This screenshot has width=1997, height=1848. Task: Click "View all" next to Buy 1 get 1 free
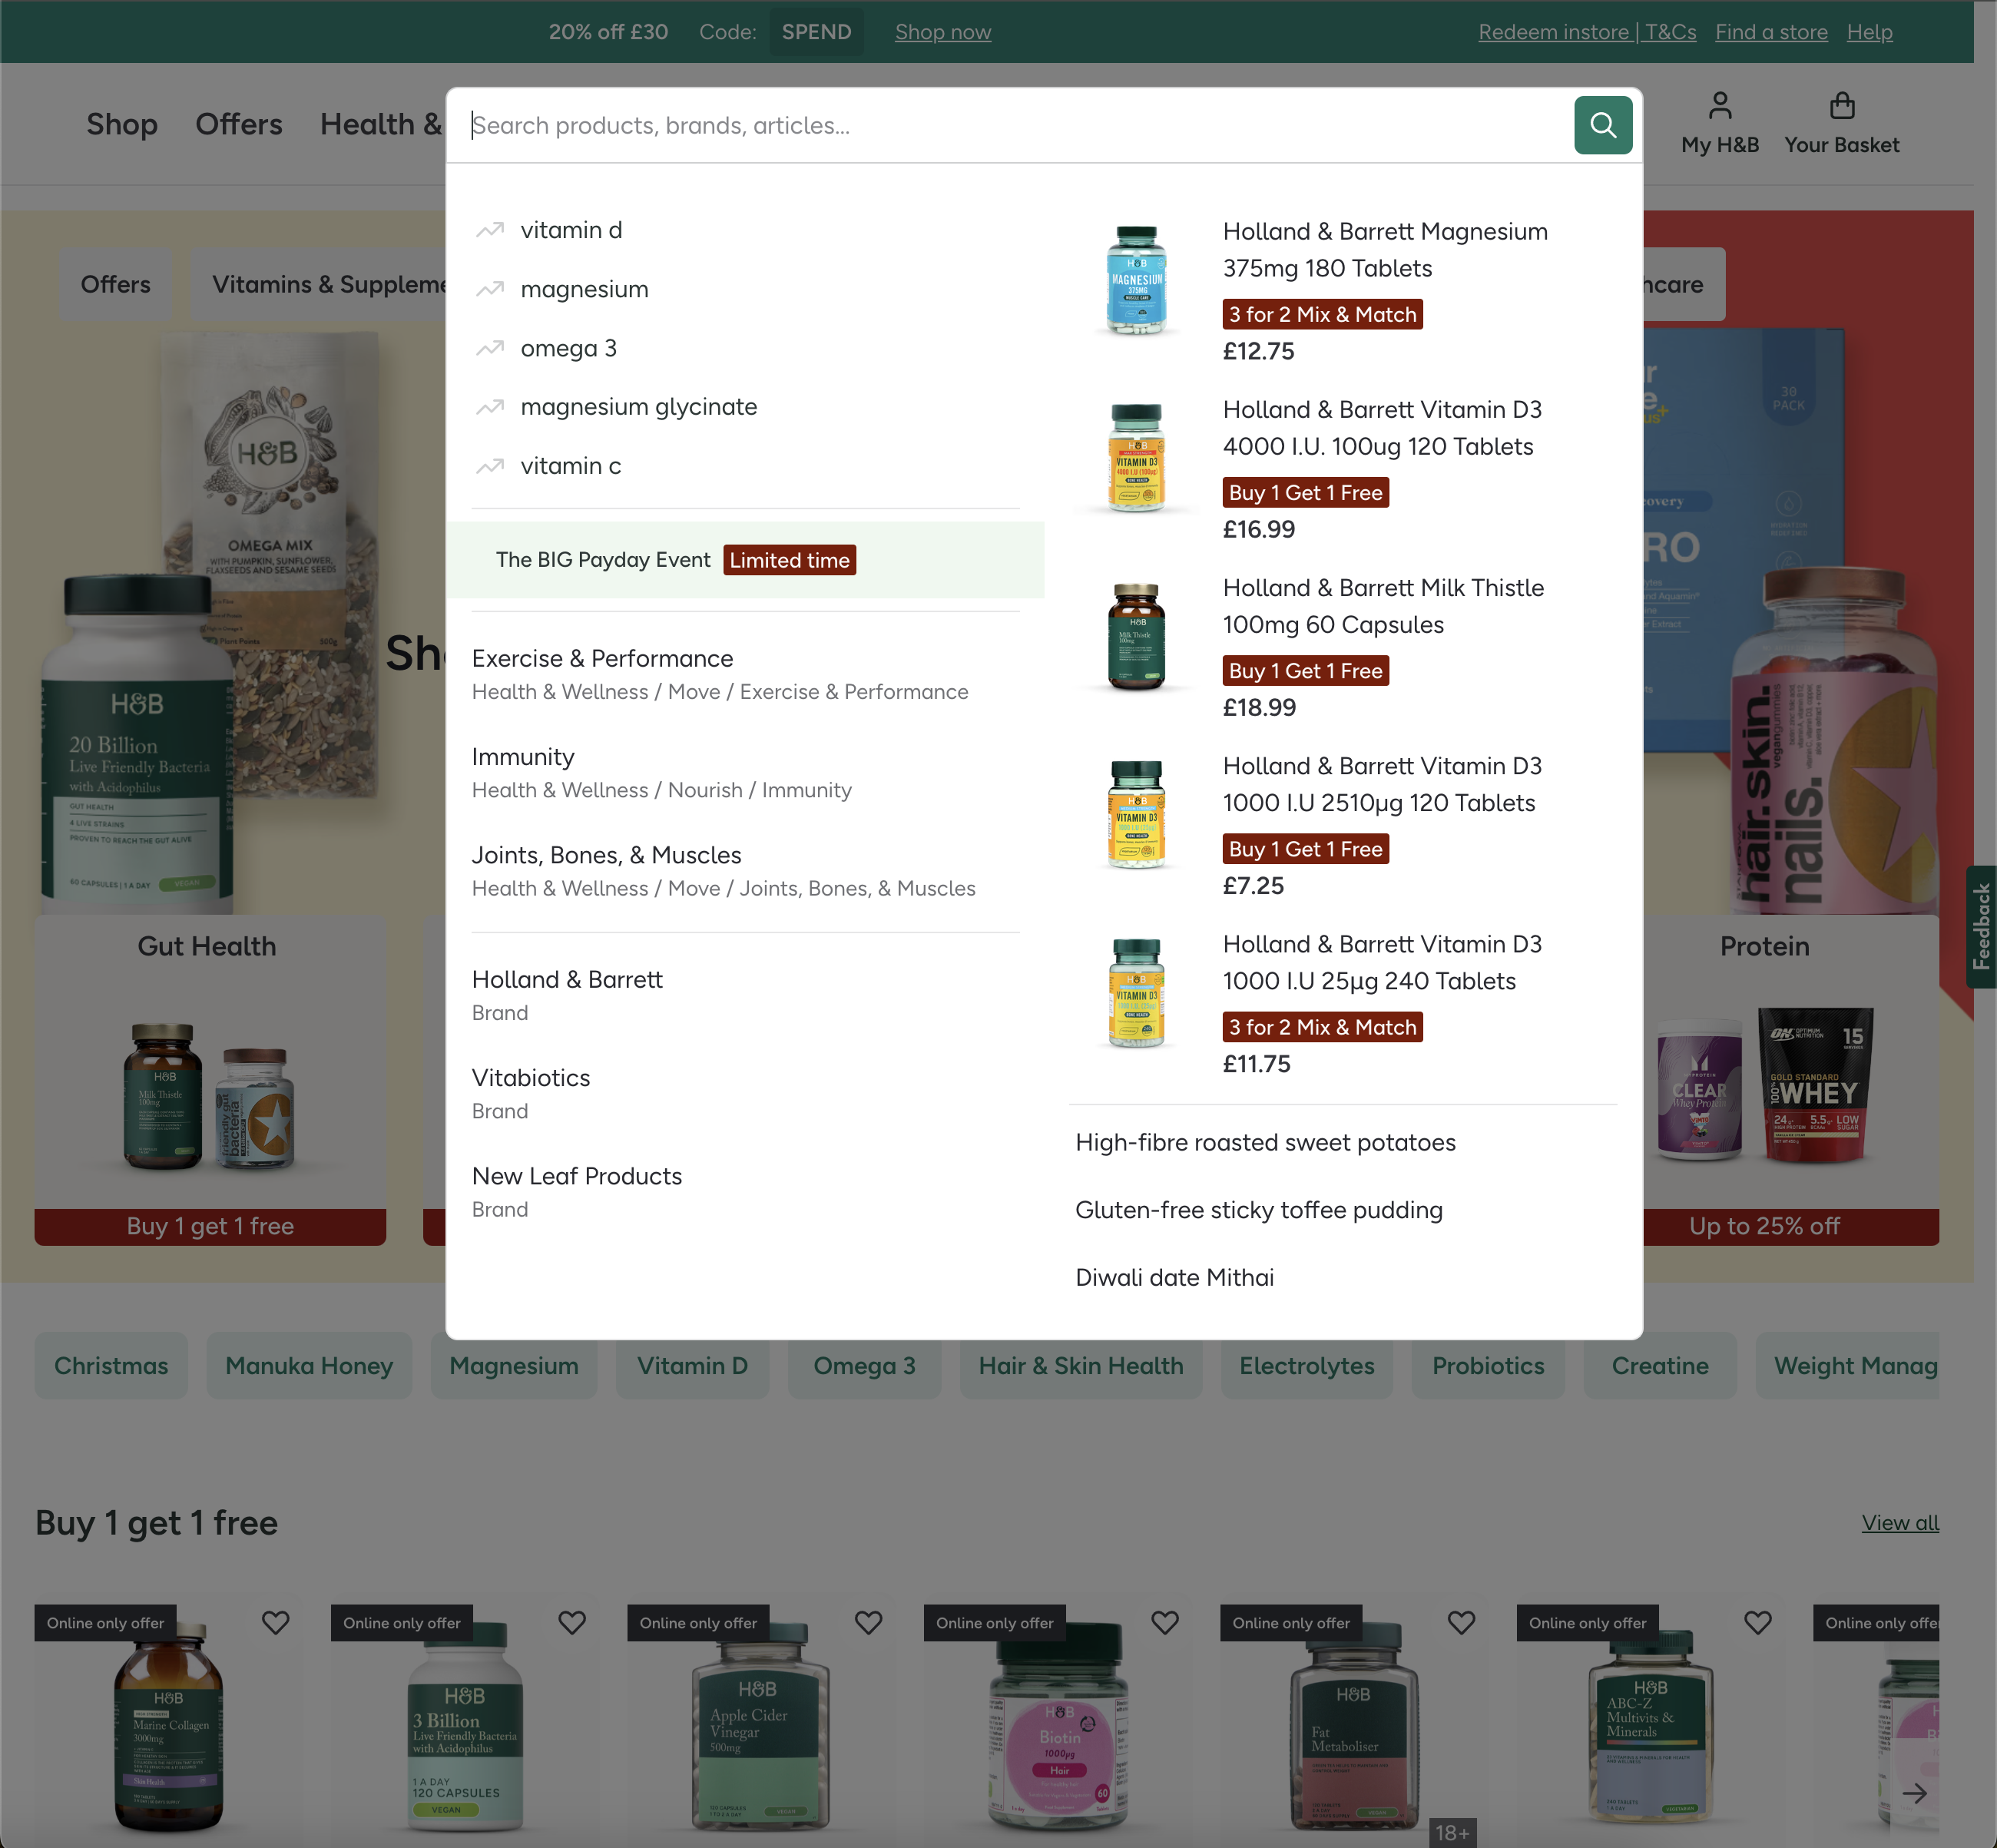coord(1899,1522)
